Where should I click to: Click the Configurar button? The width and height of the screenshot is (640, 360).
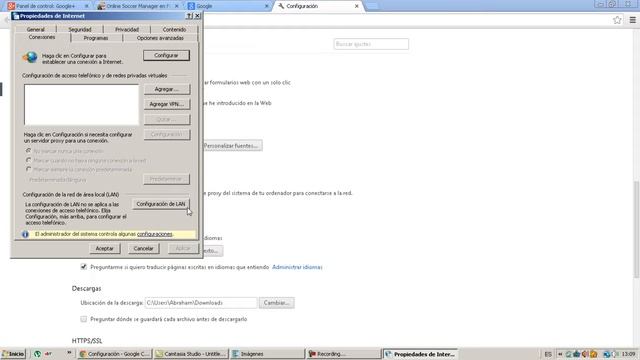coord(167,56)
